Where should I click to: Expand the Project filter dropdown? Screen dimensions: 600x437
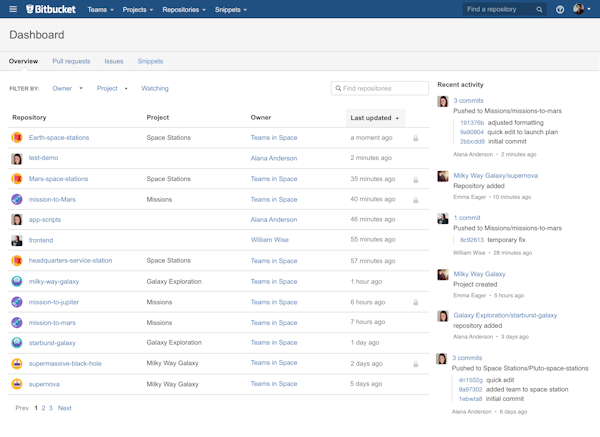(x=112, y=88)
